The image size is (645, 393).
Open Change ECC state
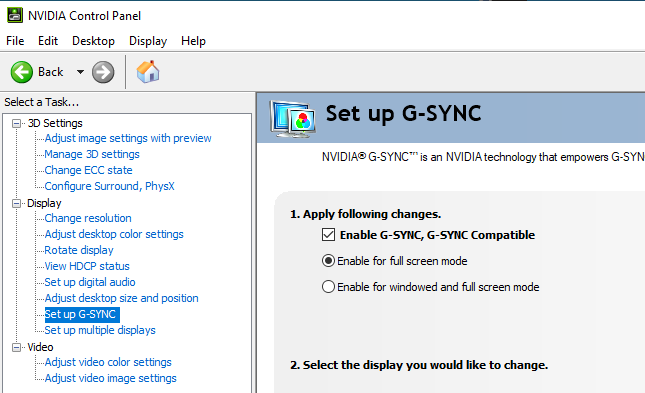(88, 170)
